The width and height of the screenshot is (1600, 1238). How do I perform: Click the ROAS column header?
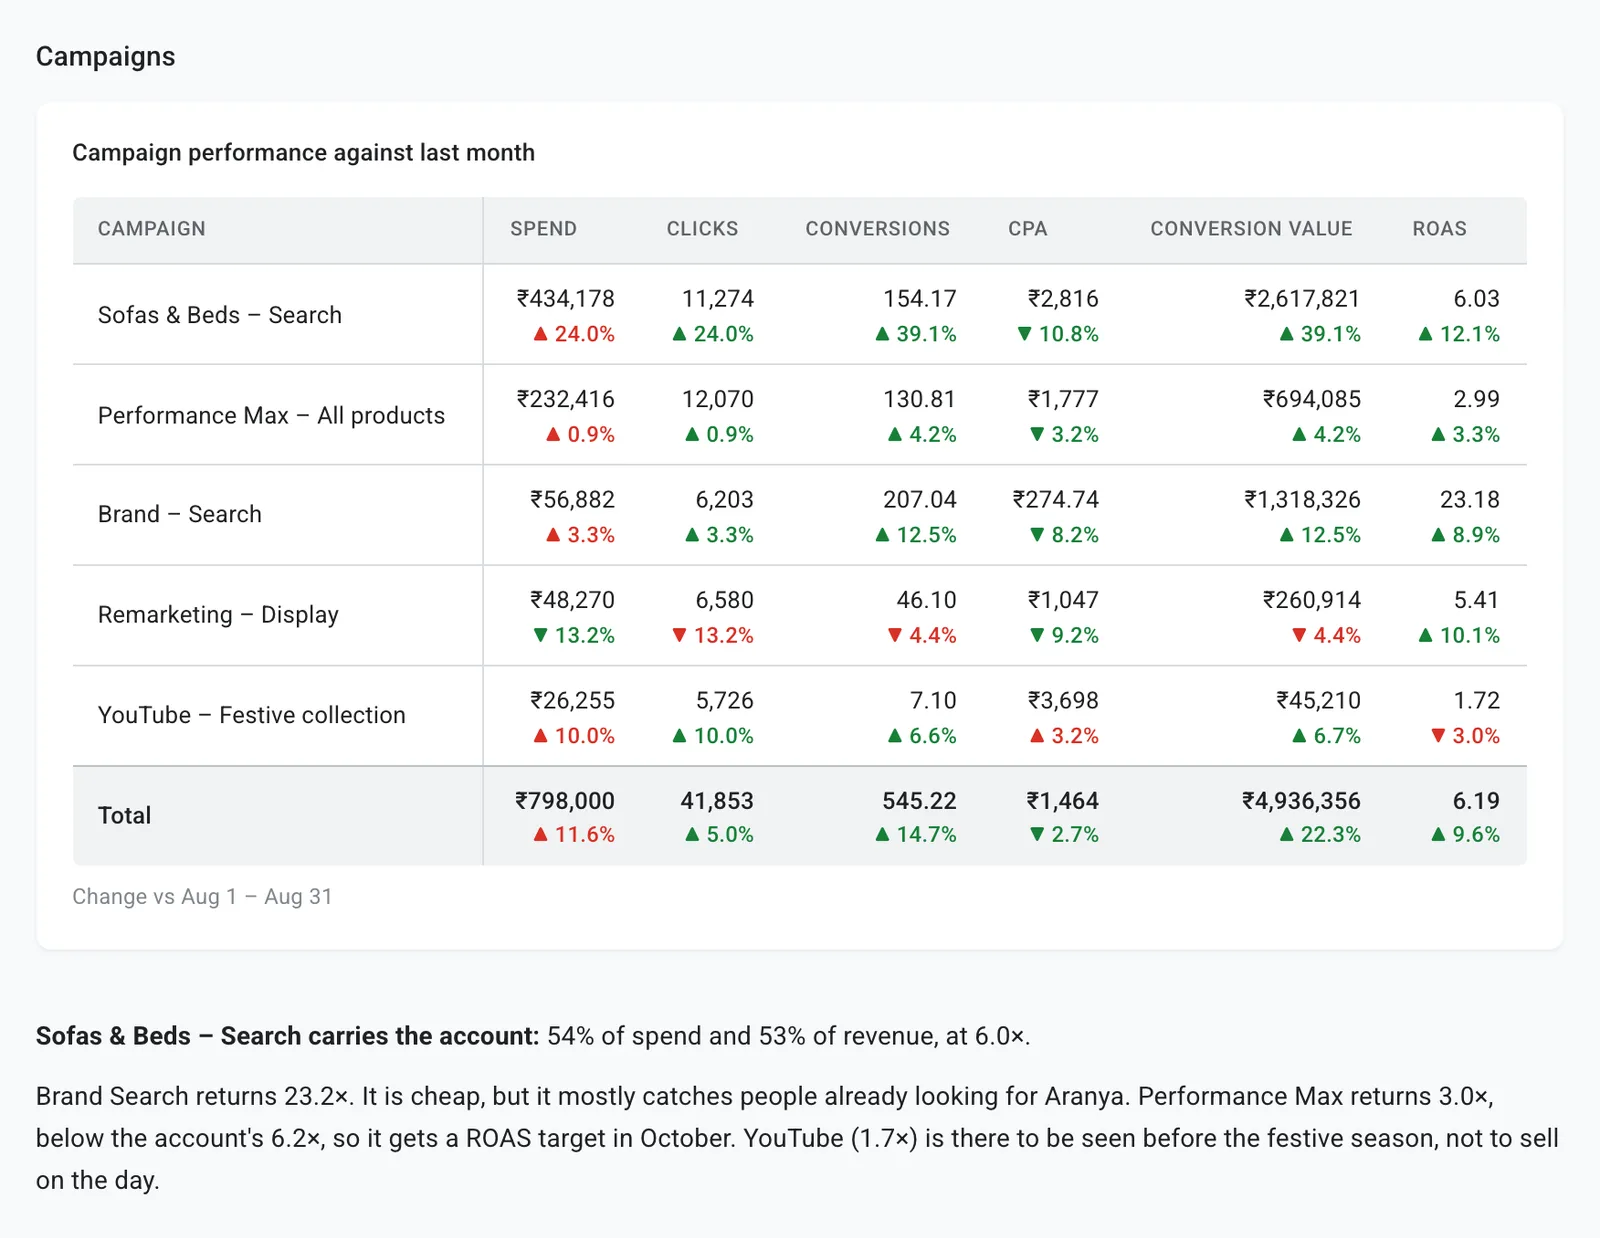point(1439,229)
